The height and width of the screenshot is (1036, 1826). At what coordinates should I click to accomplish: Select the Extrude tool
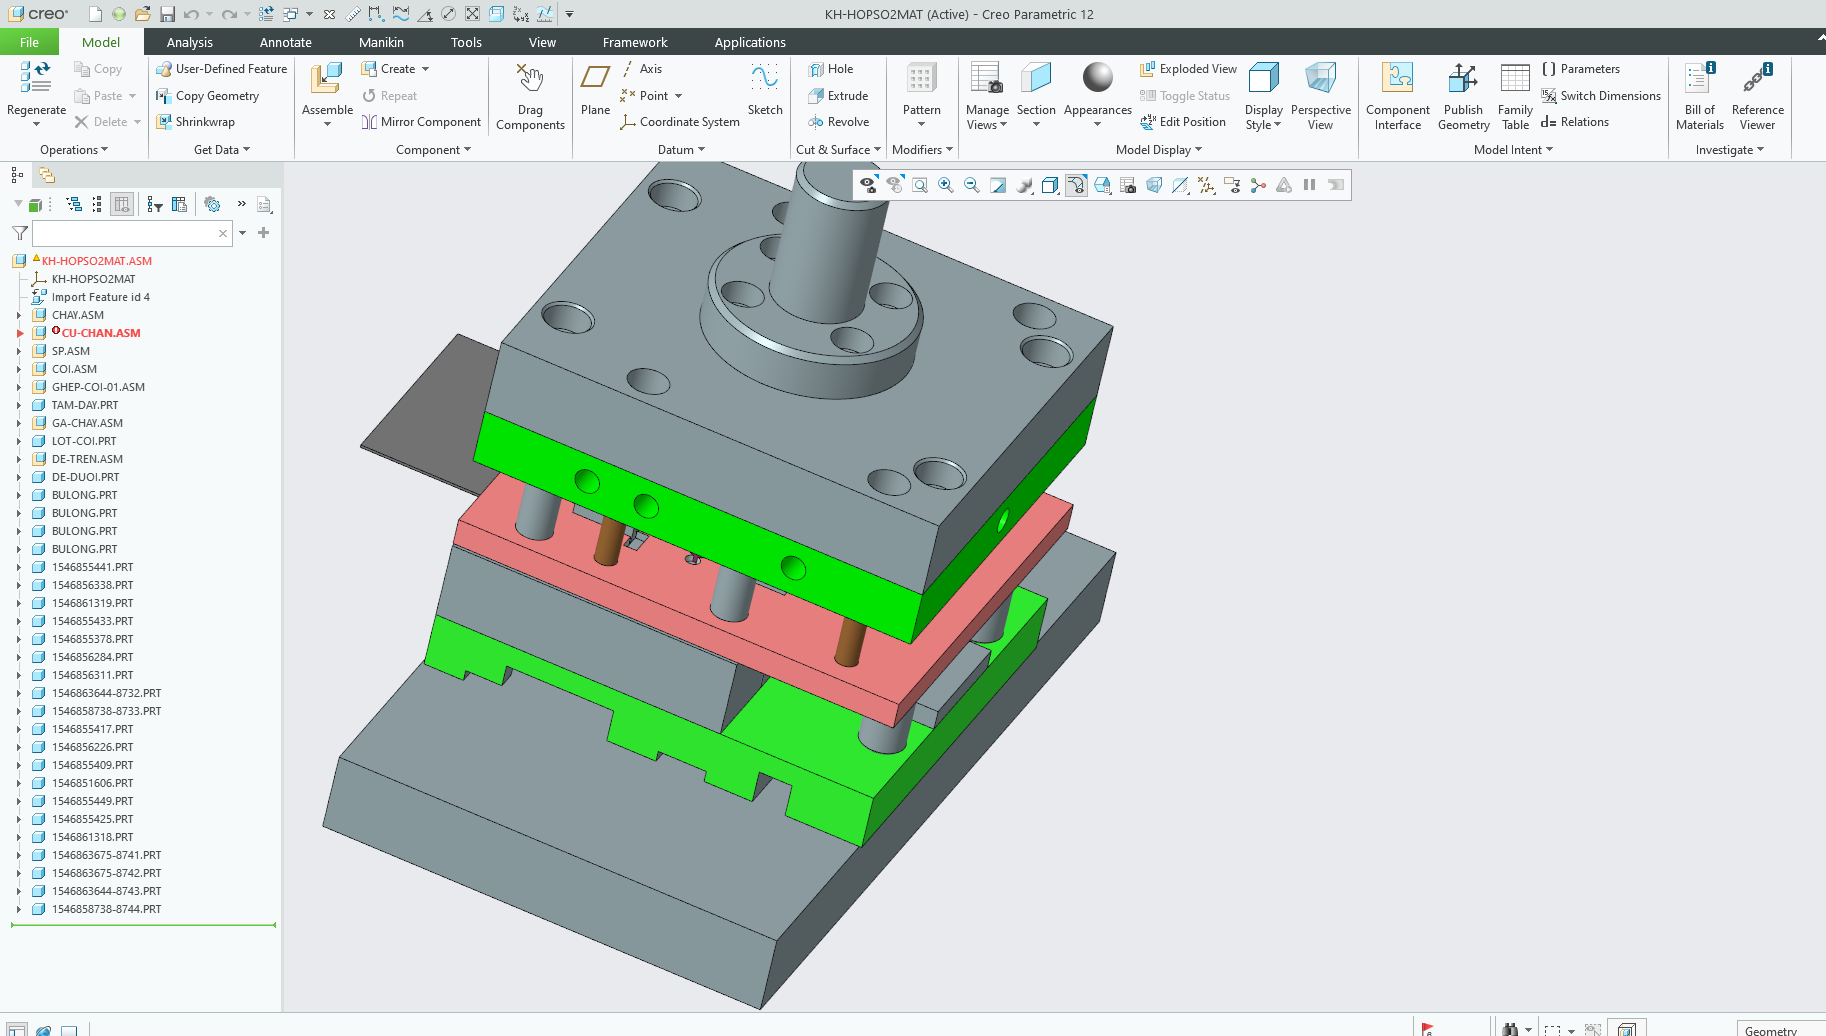tap(838, 96)
